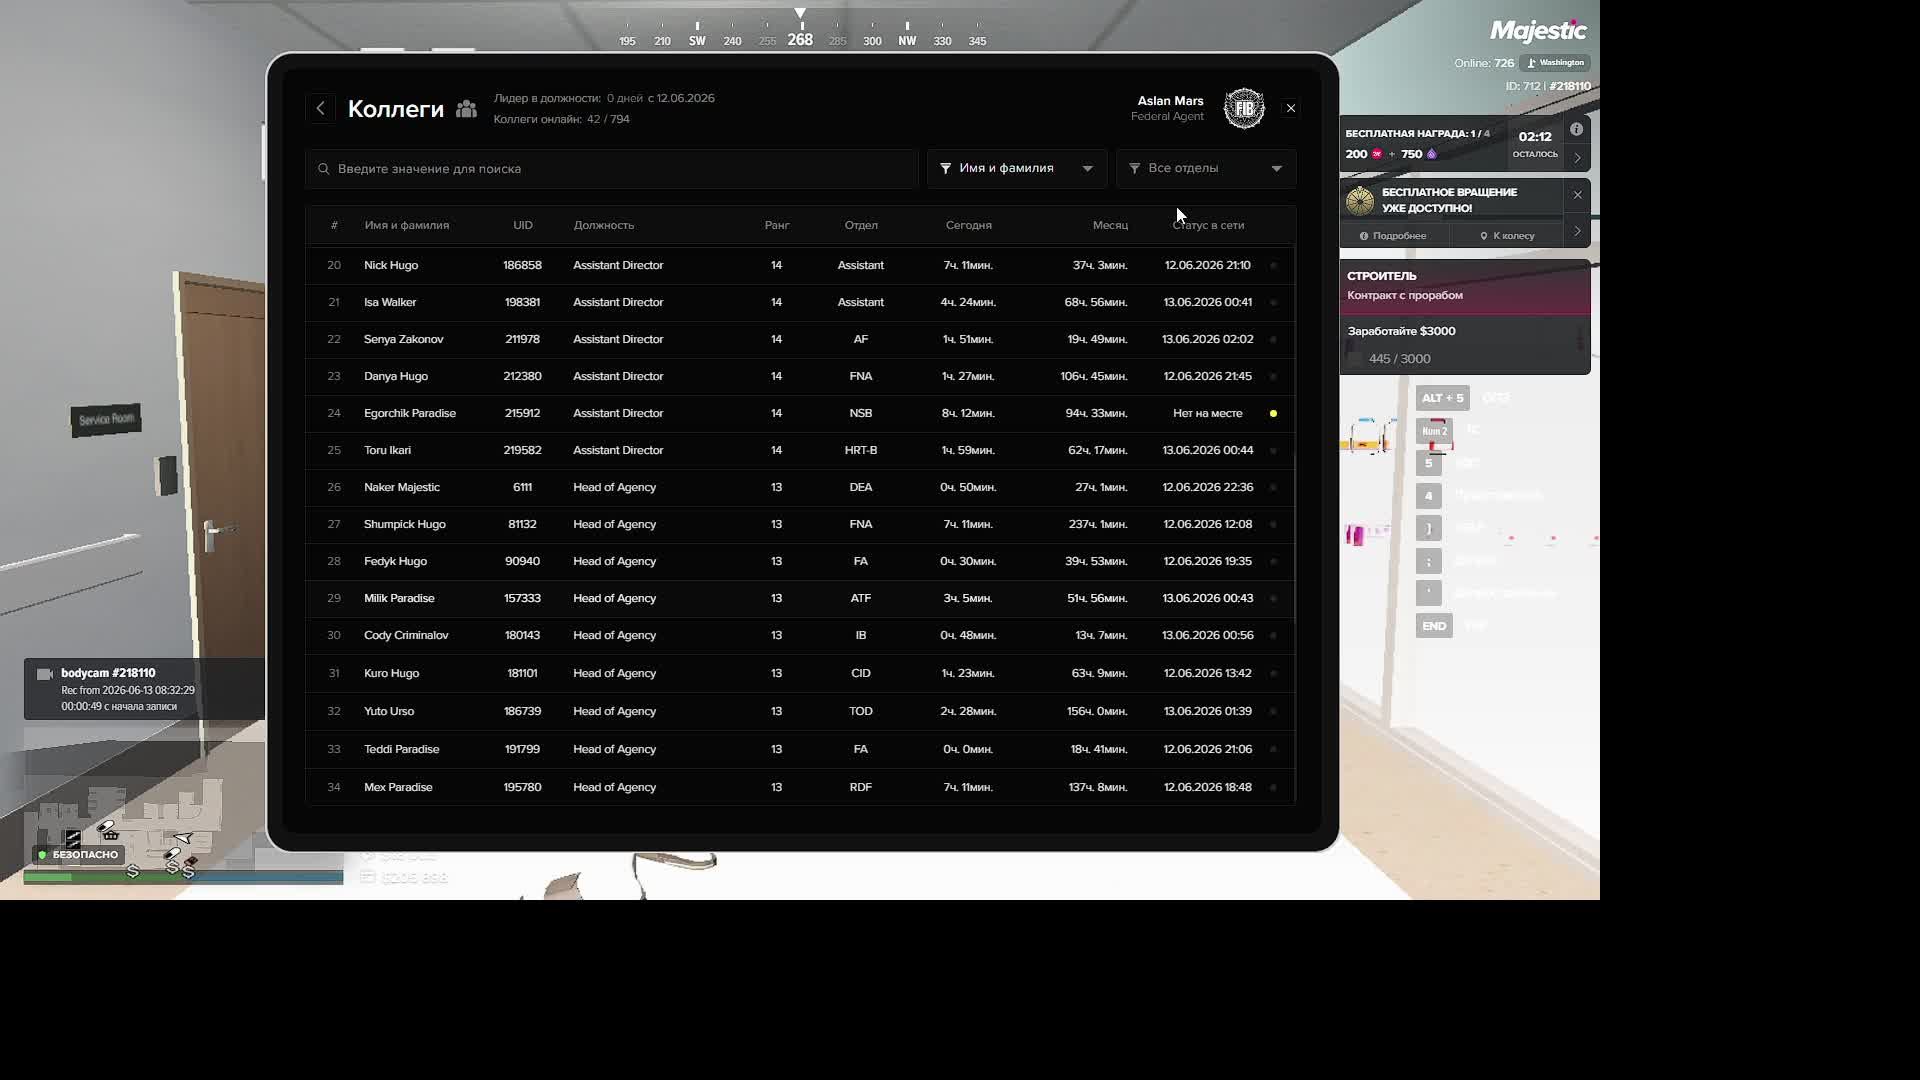Click the Нет на месте status text
Screen dimensions: 1920x1080
[1208, 413]
